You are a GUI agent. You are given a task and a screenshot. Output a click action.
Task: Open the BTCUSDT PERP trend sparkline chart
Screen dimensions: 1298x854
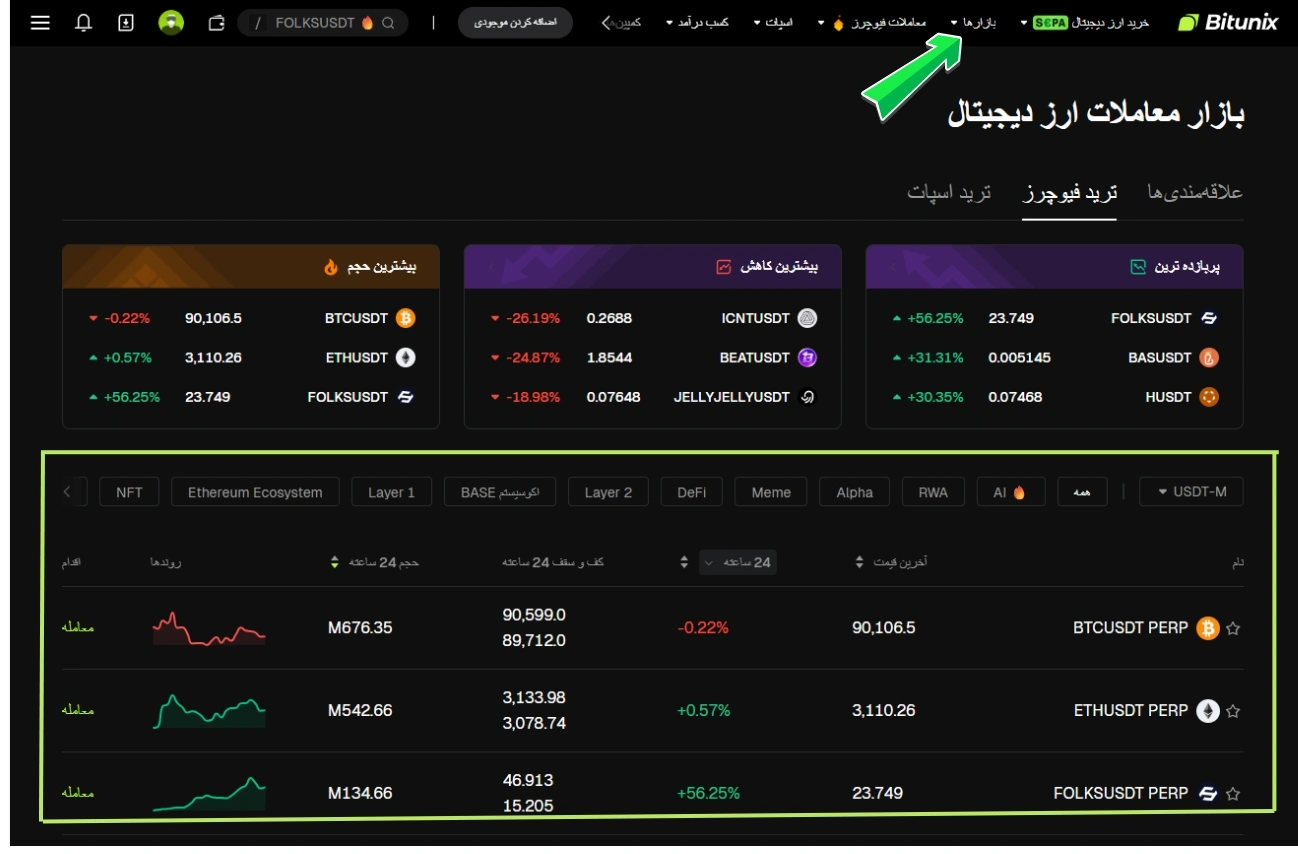(x=209, y=628)
